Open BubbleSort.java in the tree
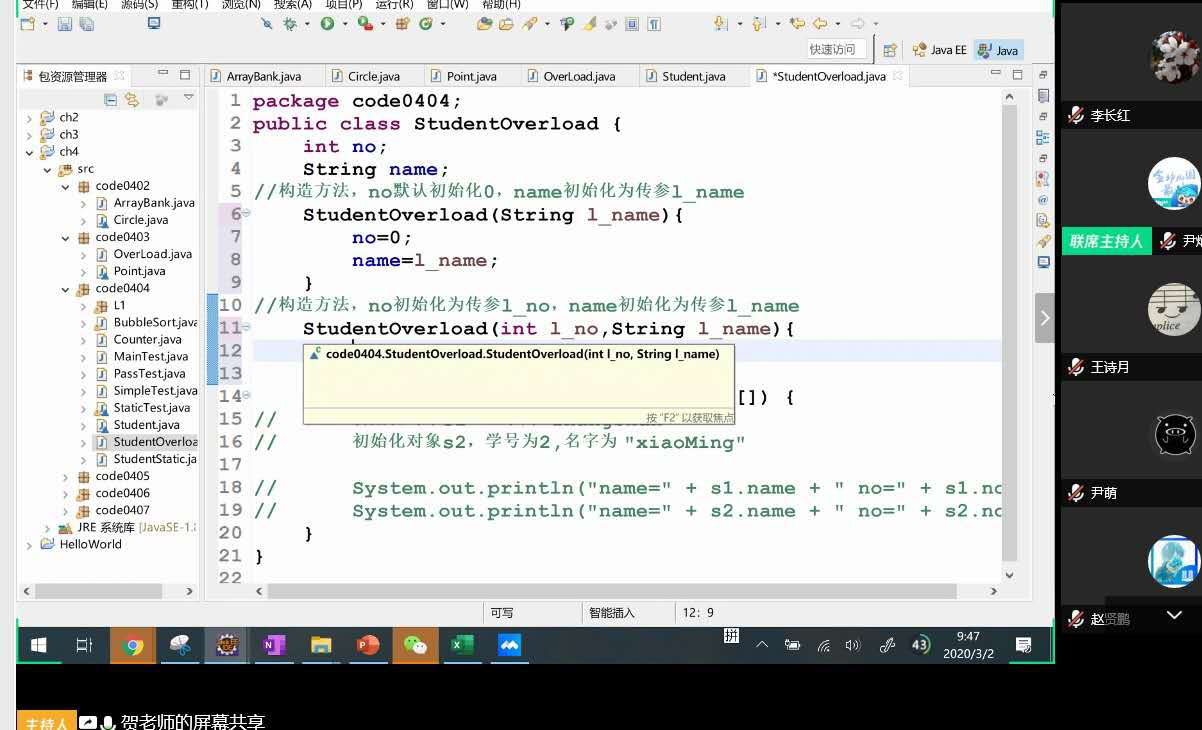The height and width of the screenshot is (730, 1202). (x=154, y=323)
